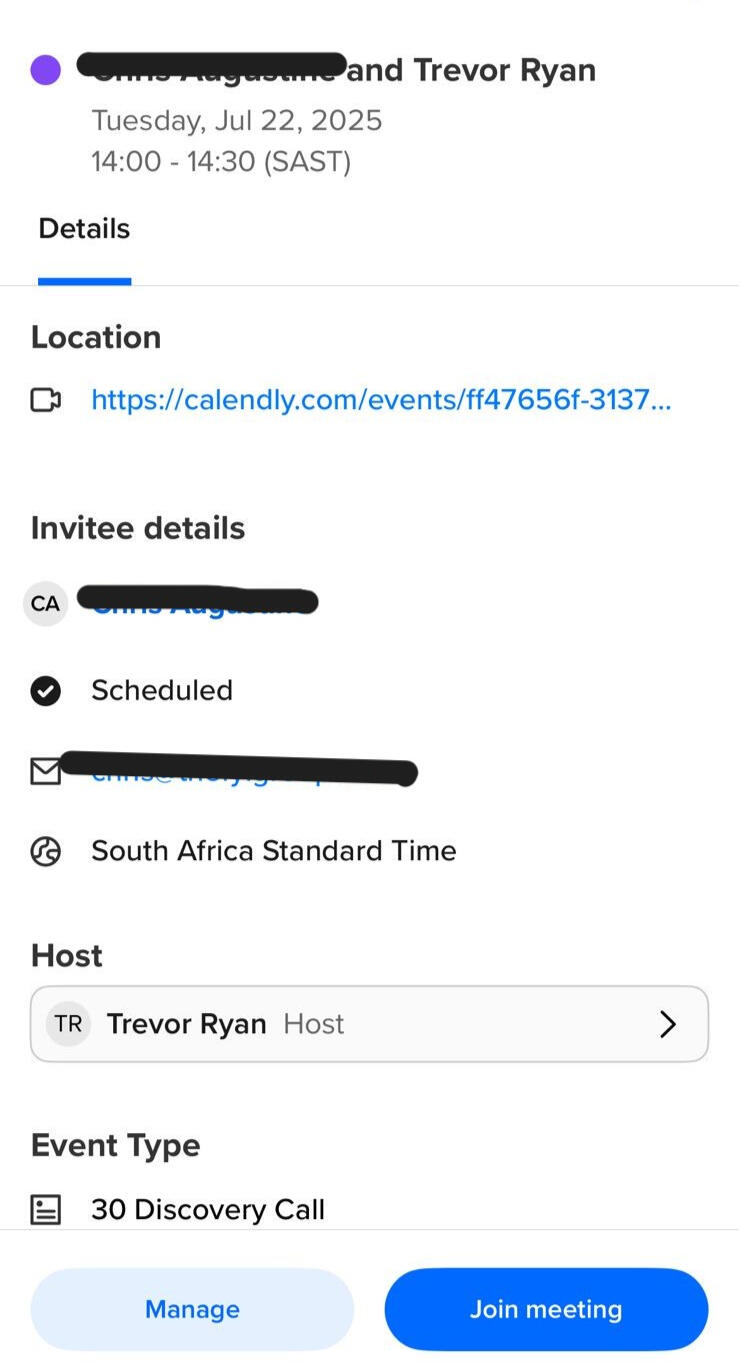
Task: Click the CA invitee avatar
Action: tap(45, 604)
